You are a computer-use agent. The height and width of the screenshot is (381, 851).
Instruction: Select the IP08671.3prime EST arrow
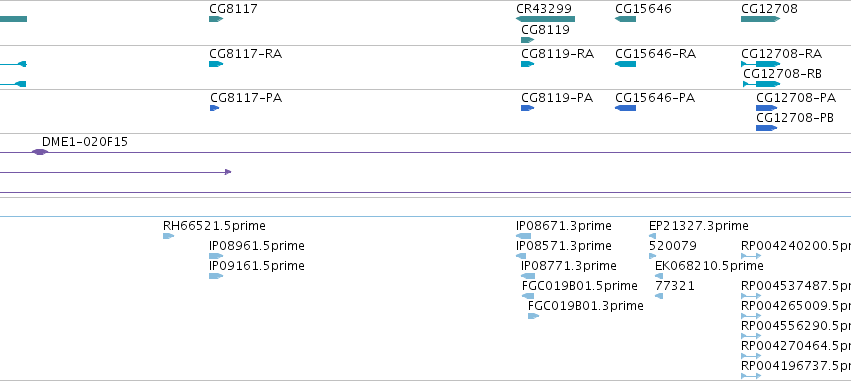pos(524,236)
